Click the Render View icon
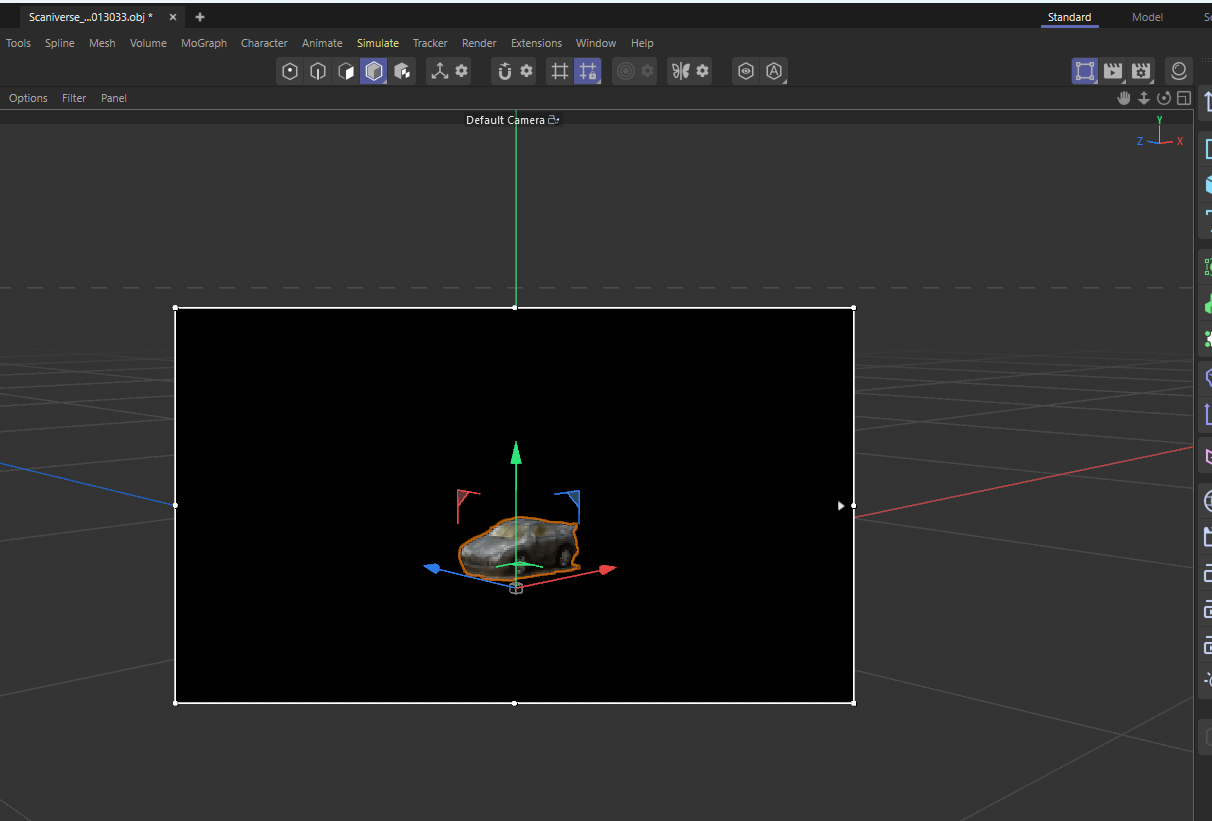 1084,71
